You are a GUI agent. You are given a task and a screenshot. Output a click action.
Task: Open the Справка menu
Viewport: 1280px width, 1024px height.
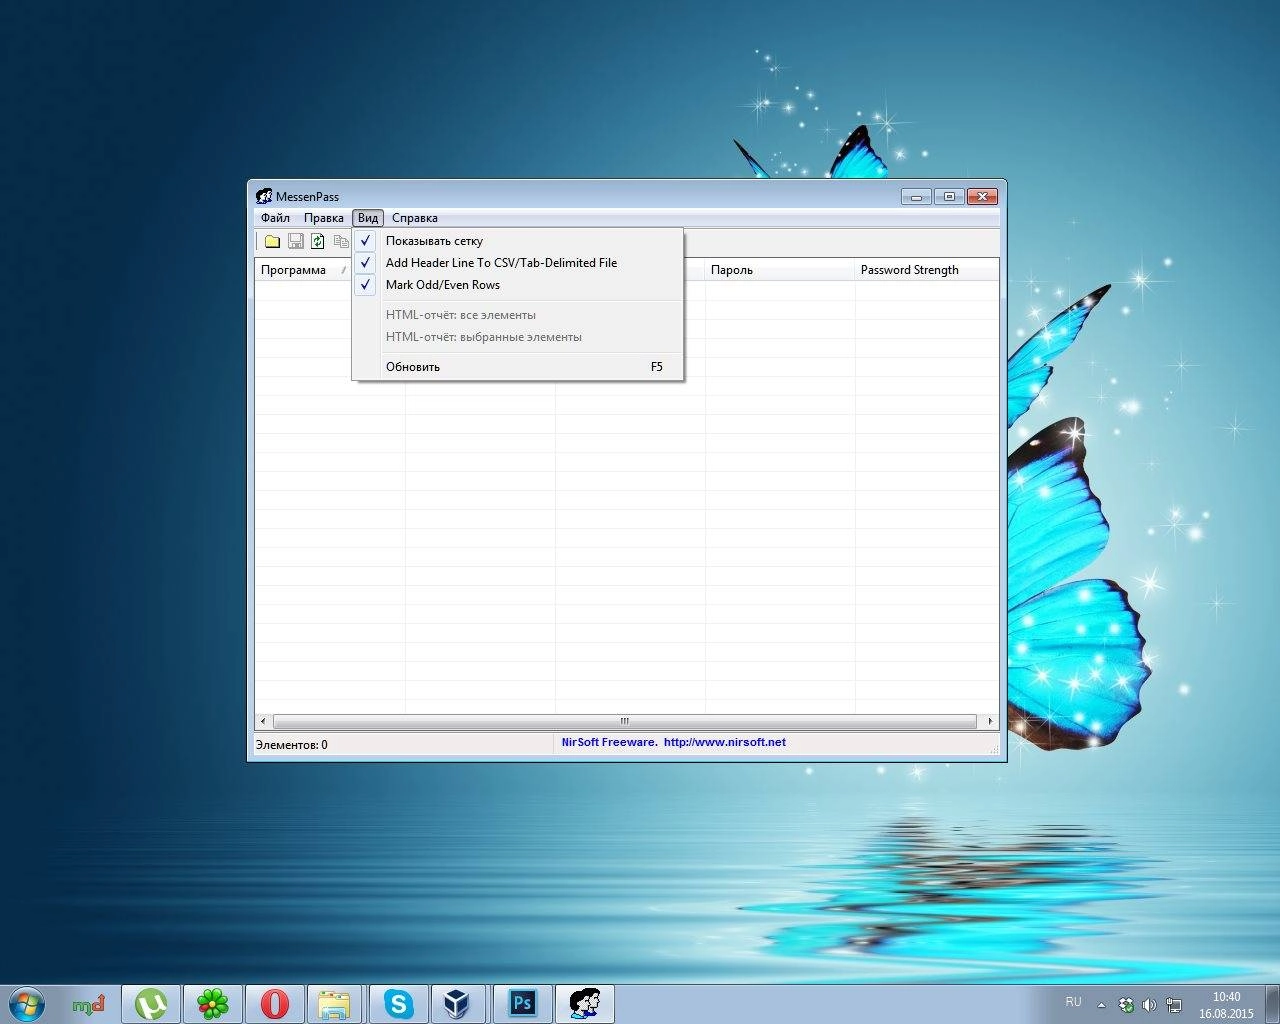pos(415,218)
